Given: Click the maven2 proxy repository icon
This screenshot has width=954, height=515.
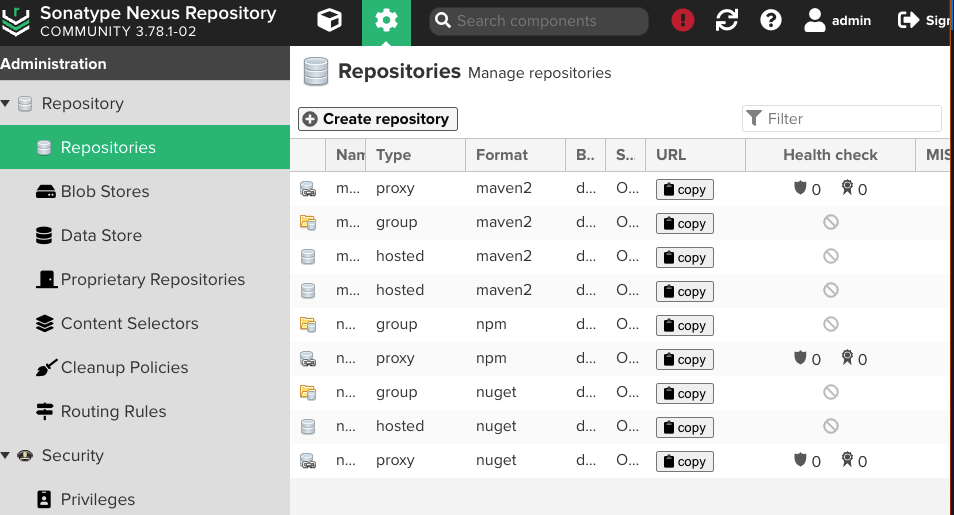Looking at the screenshot, I should point(308,189).
